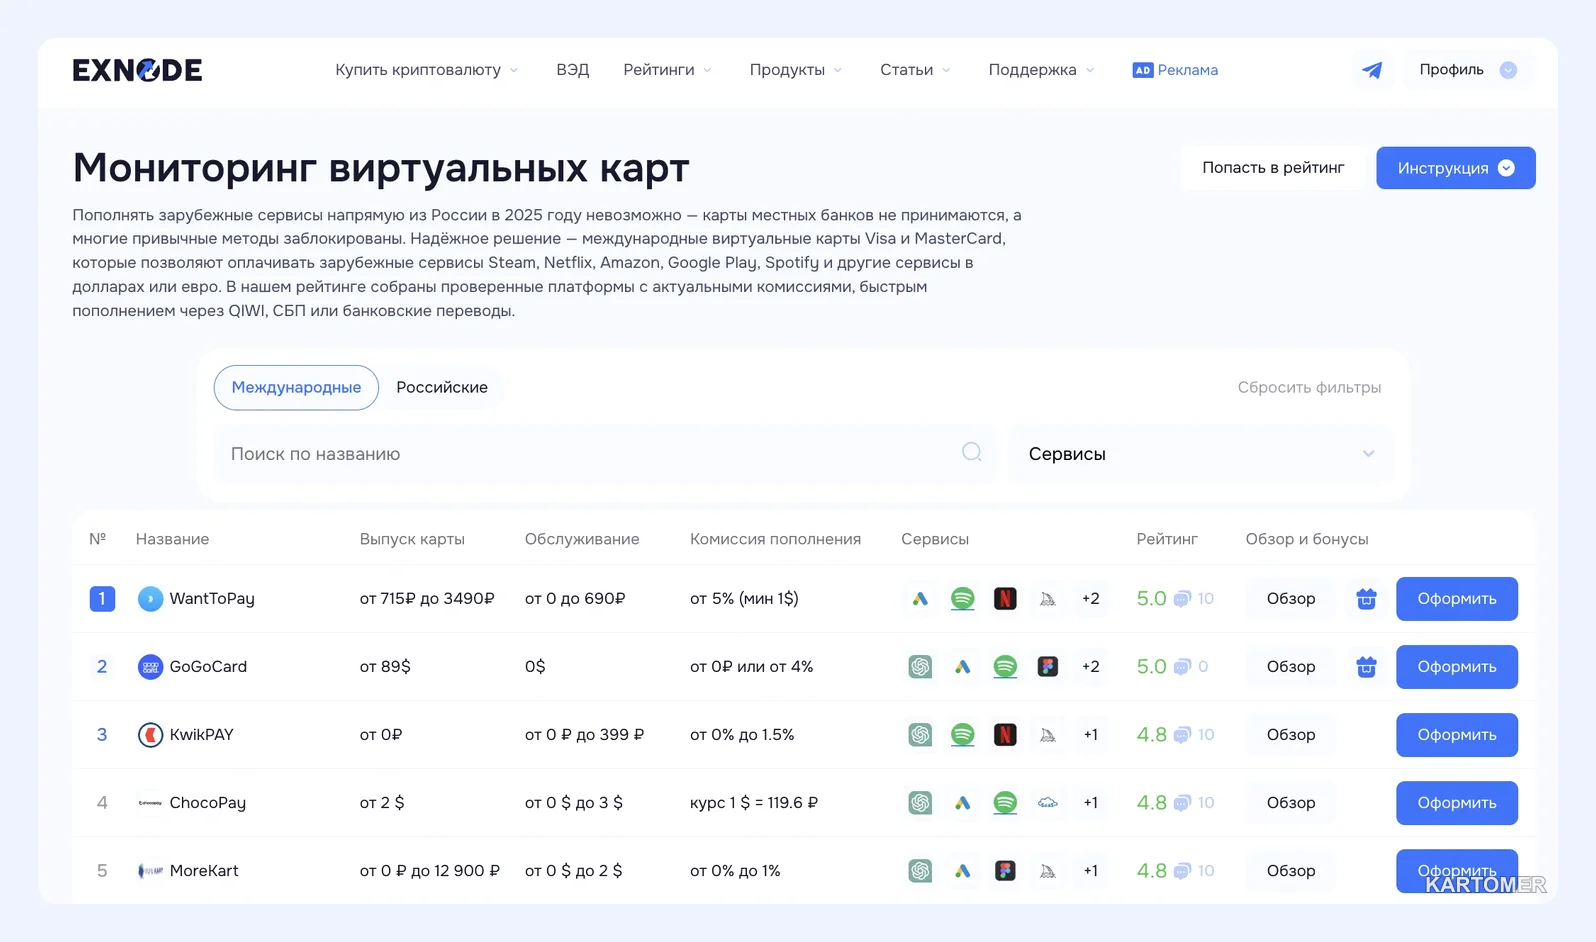Expand the Поддержка menu
Screen dimensions: 1596x942
(1041, 70)
